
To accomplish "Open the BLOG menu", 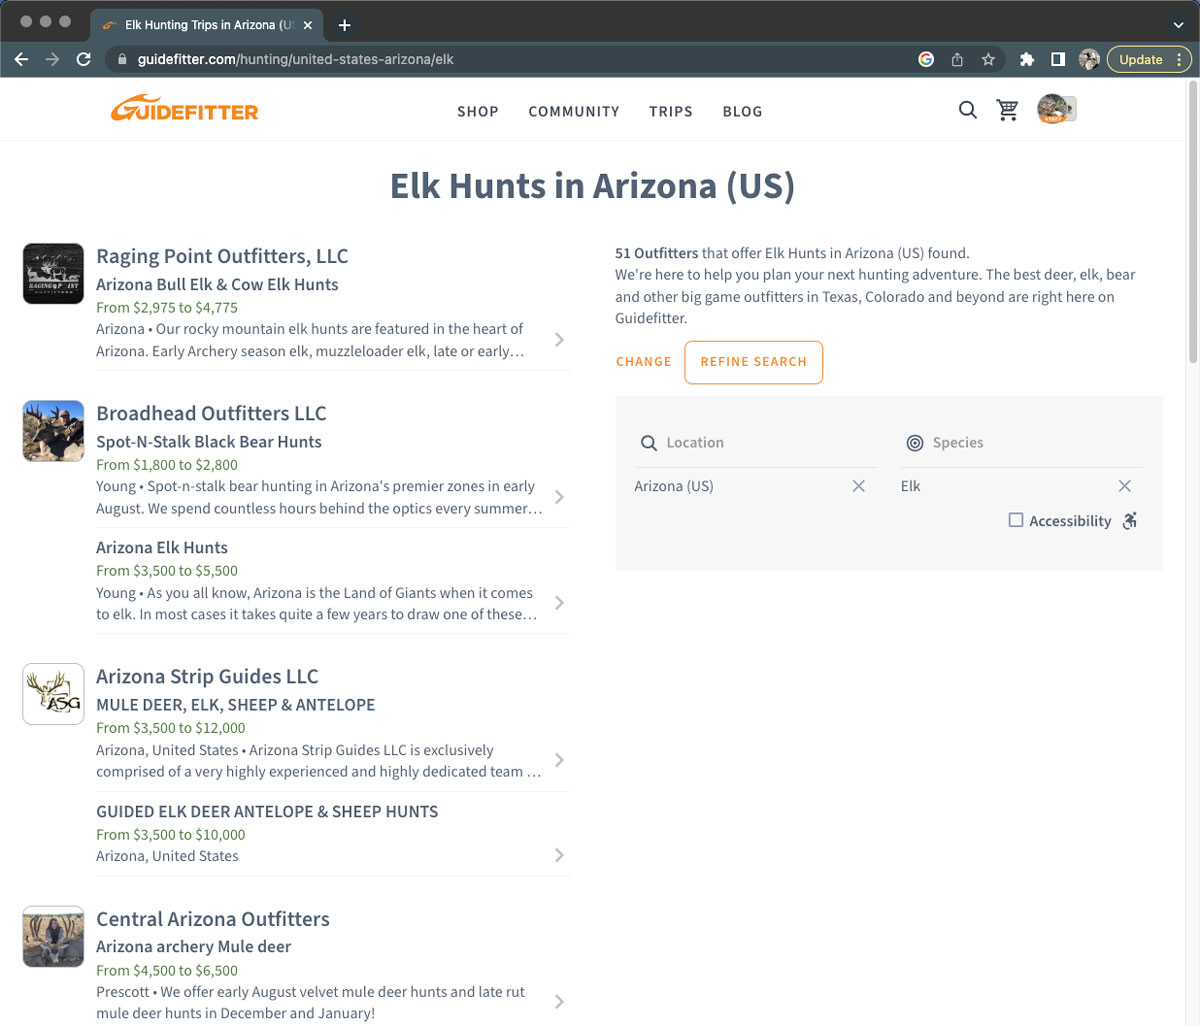I will pyautogui.click(x=742, y=111).
